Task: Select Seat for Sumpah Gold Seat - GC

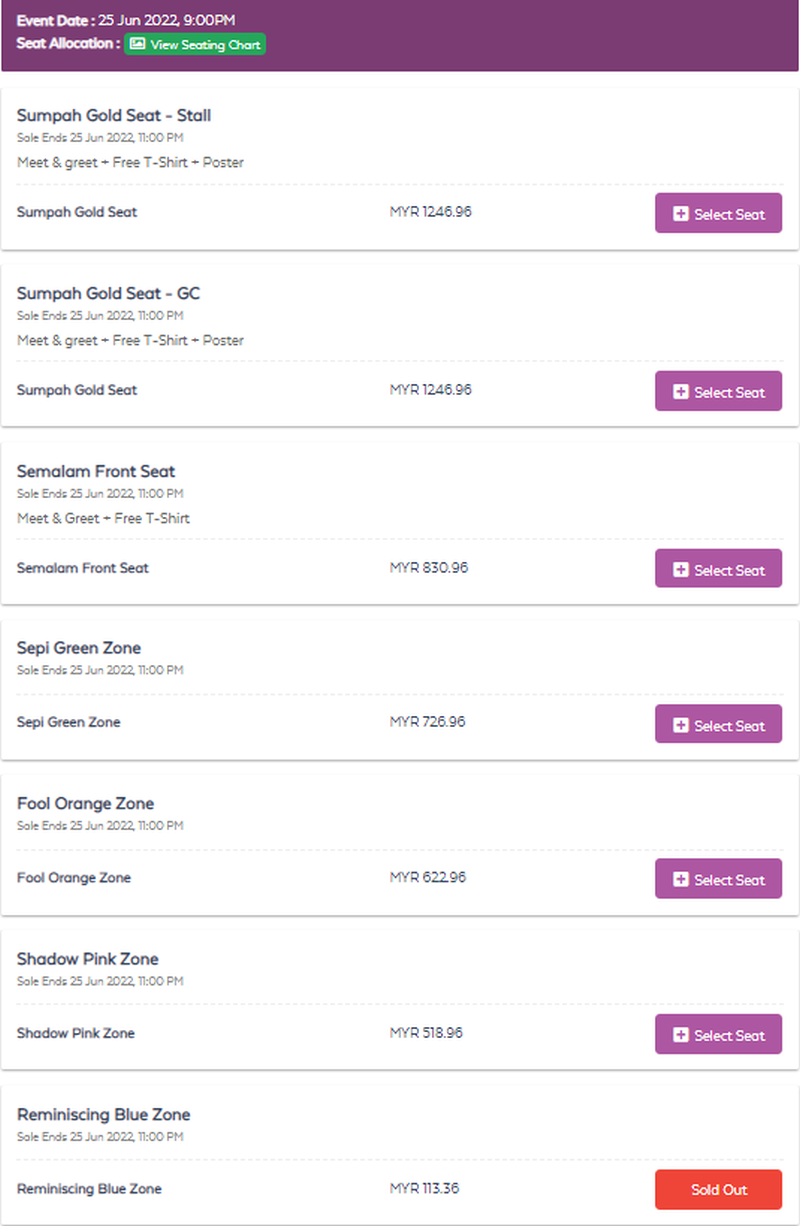Action: tap(718, 391)
